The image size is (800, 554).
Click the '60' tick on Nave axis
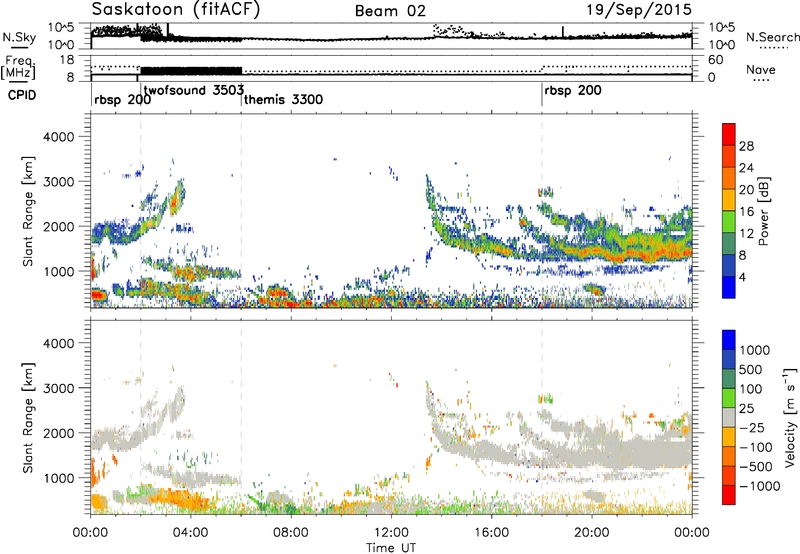tap(716, 60)
